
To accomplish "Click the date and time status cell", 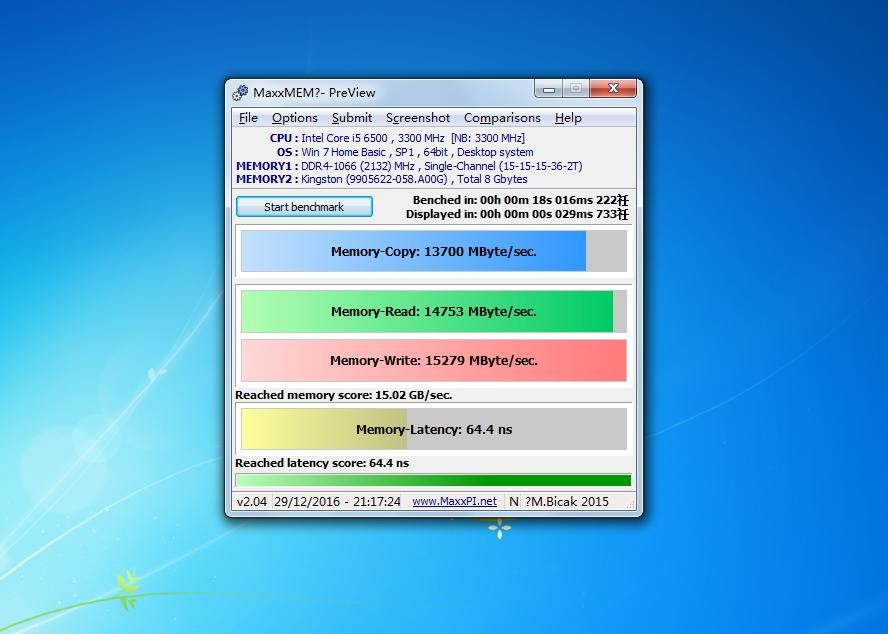I will click(x=337, y=502).
